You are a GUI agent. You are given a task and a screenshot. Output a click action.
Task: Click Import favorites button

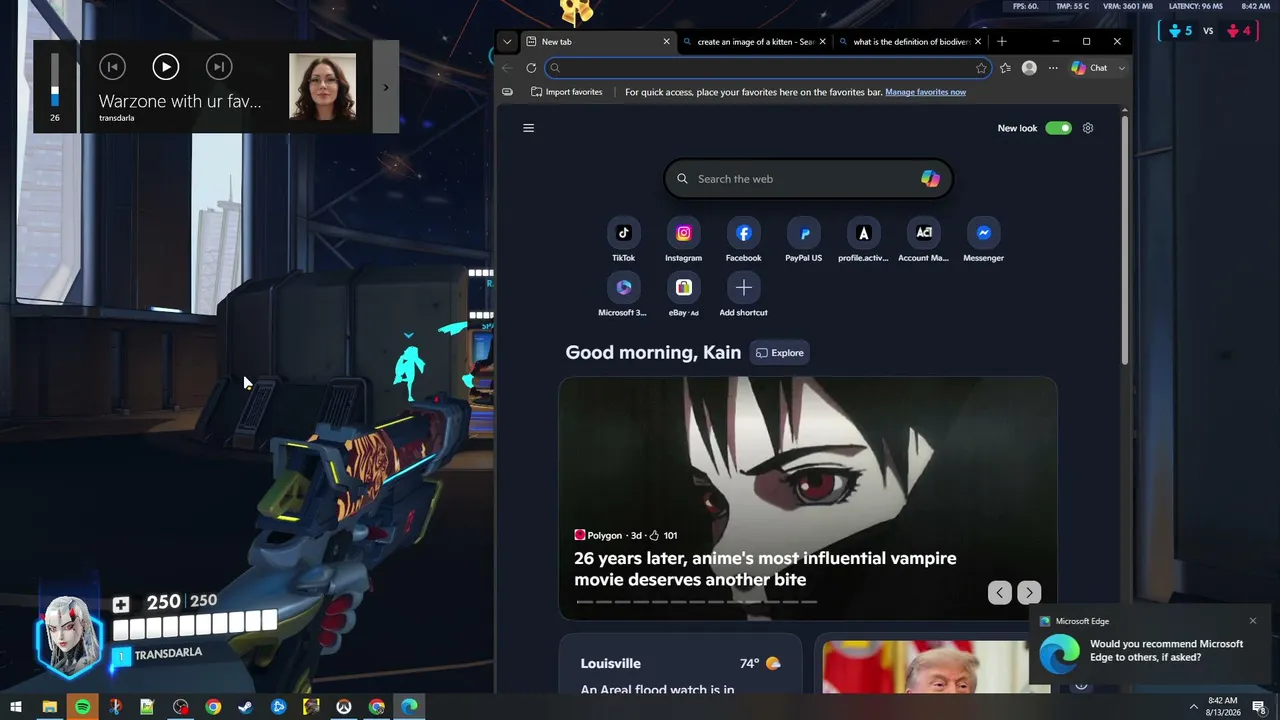pyautogui.click(x=566, y=92)
